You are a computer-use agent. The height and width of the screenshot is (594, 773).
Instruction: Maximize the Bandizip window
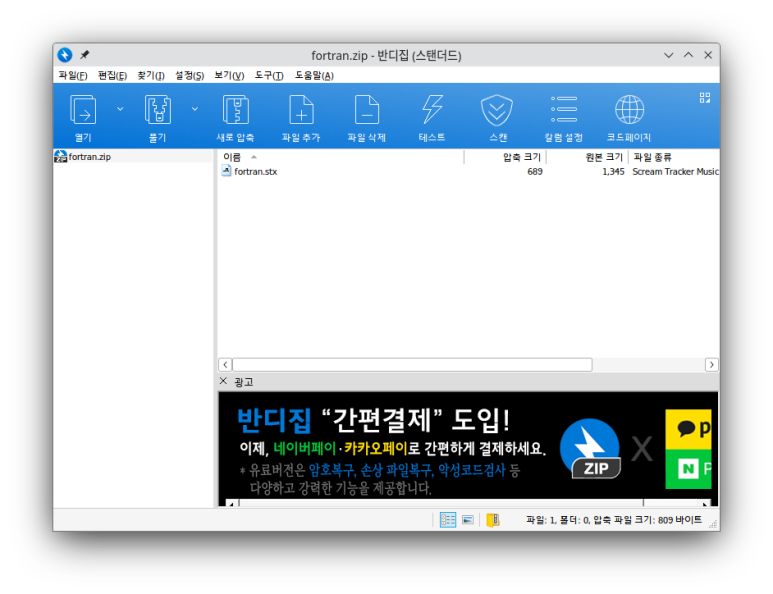(x=688, y=55)
